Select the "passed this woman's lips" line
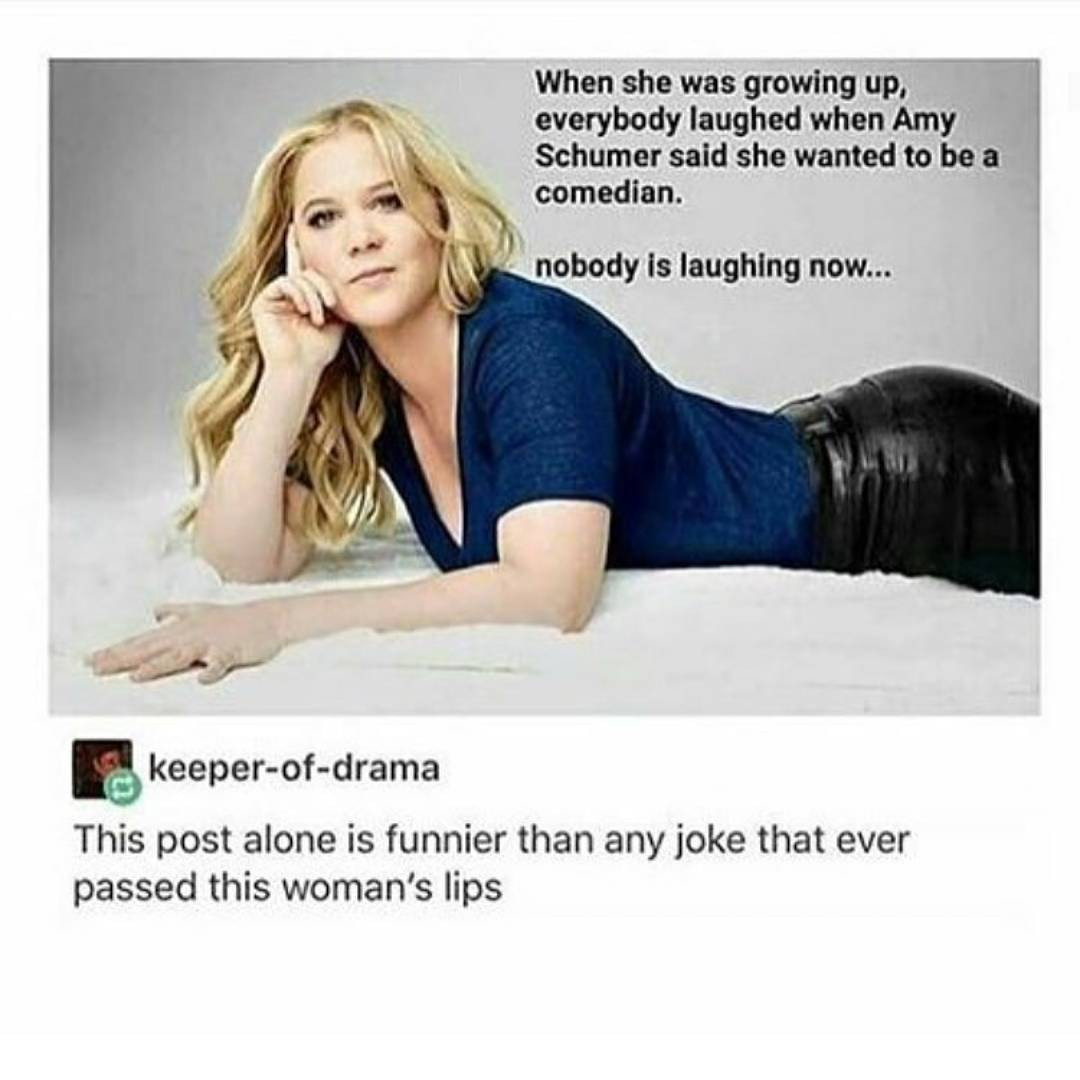 pyautogui.click(x=288, y=888)
